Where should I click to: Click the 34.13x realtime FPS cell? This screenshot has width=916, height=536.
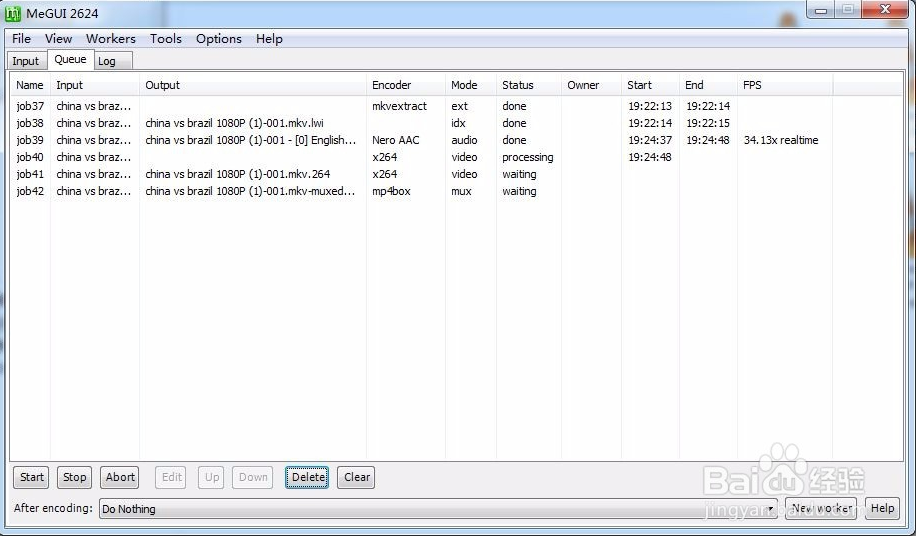[x=781, y=140]
